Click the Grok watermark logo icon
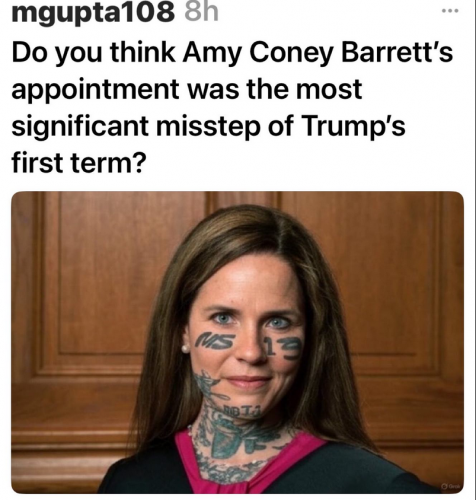Screen dimensions: 476x500 point(444,486)
